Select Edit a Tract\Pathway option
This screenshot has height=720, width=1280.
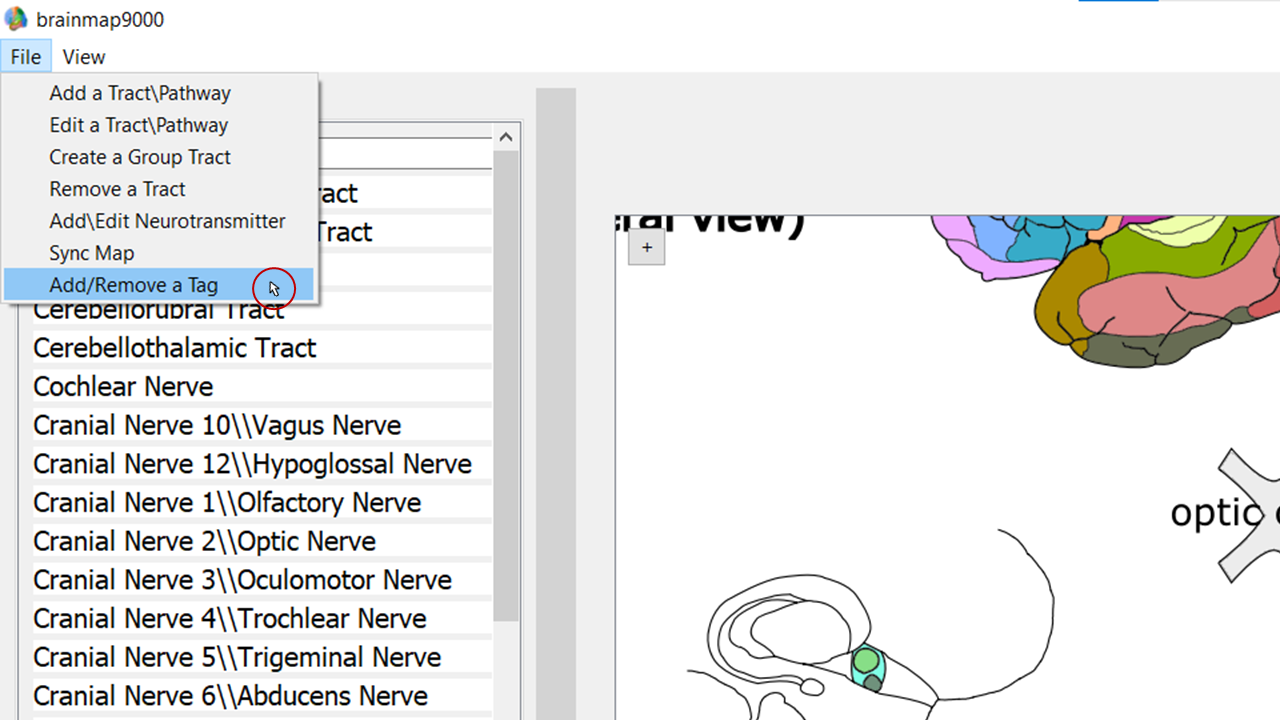pyautogui.click(x=139, y=125)
